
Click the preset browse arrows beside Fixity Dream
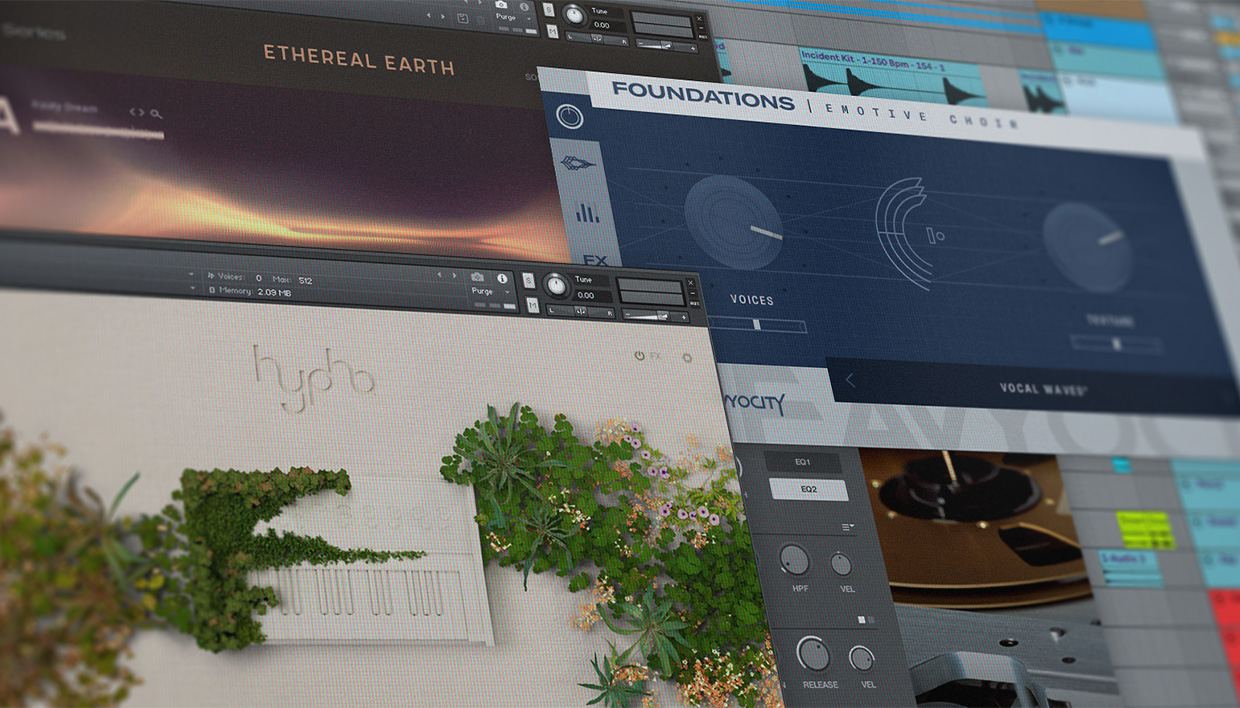pos(137,112)
